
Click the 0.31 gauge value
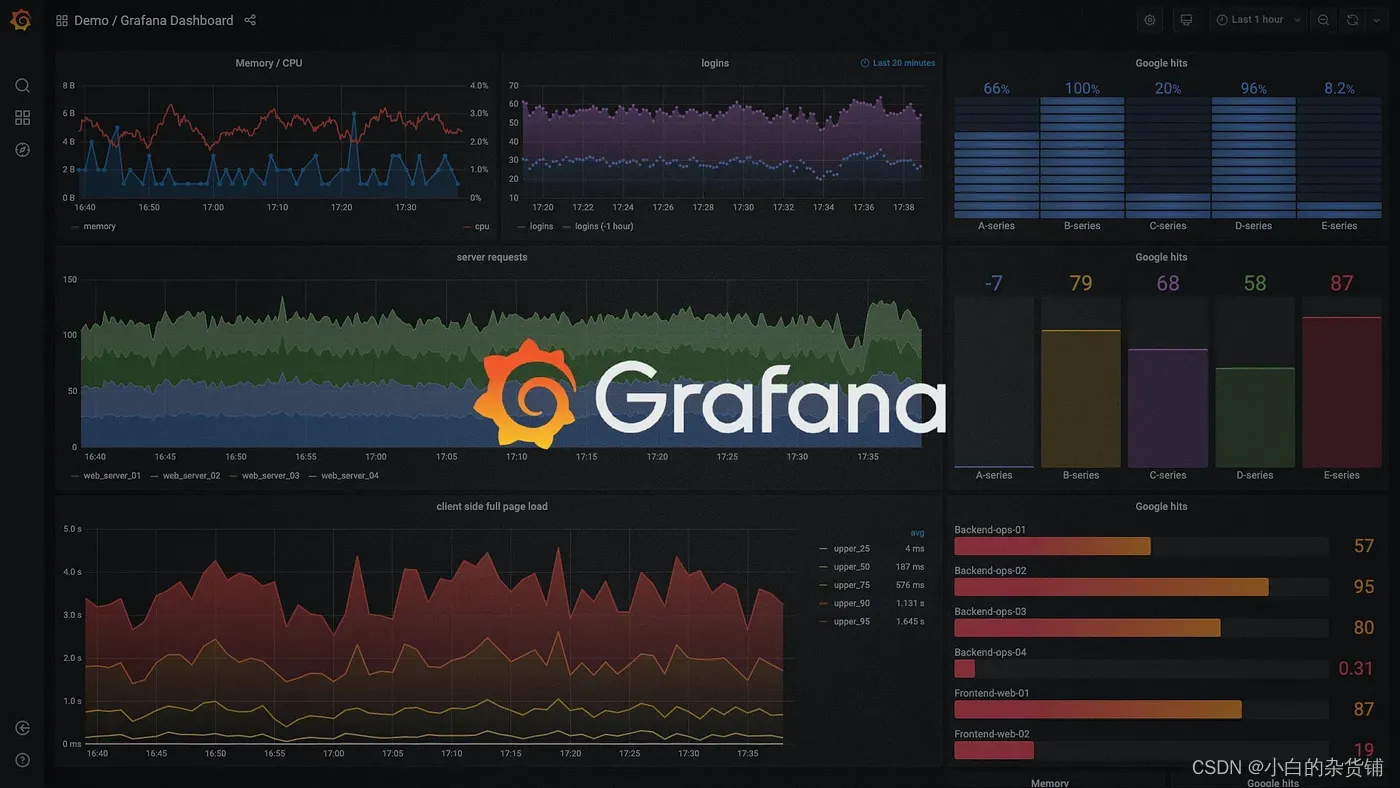(1356, 668)
